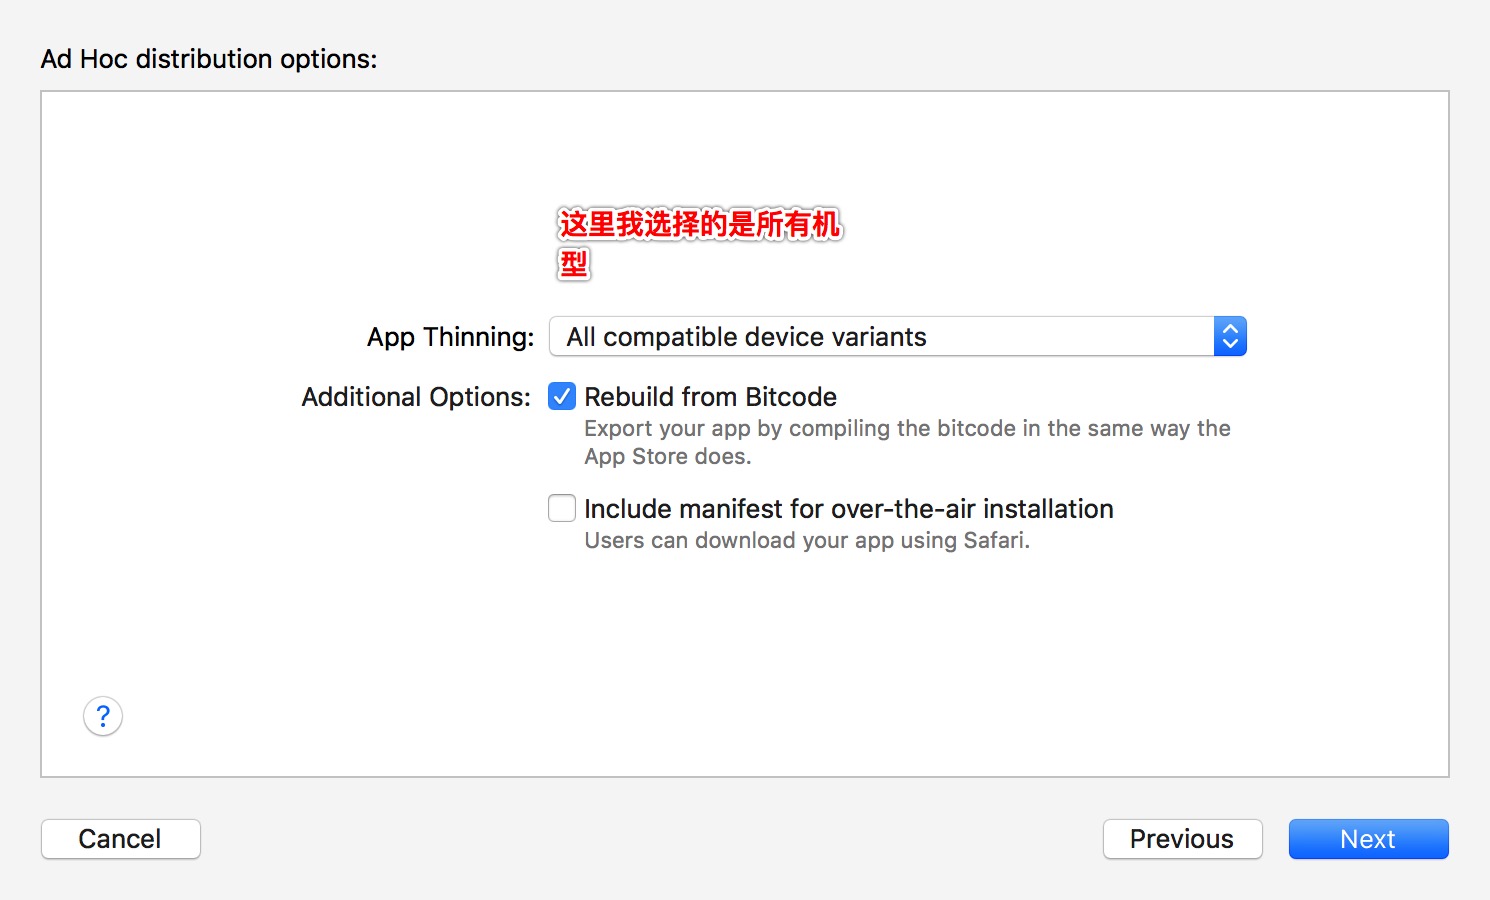Enable Include manifest for over-the-air installation

click(562, 508)
